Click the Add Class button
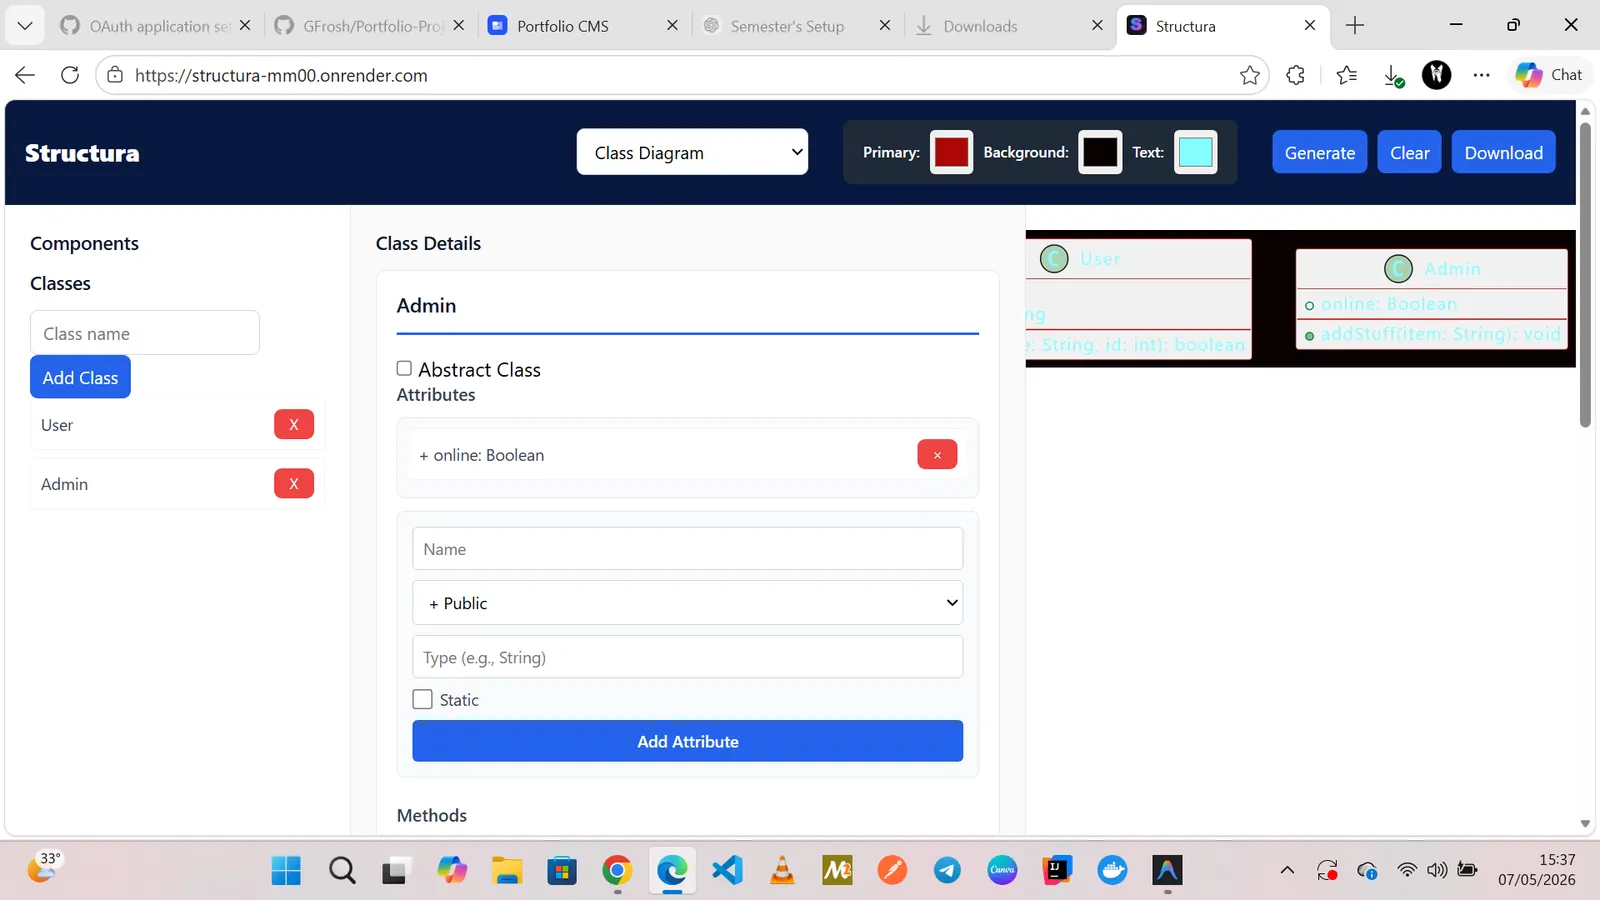This screenshot has height=900, width=1600. (x=80, y=377)
